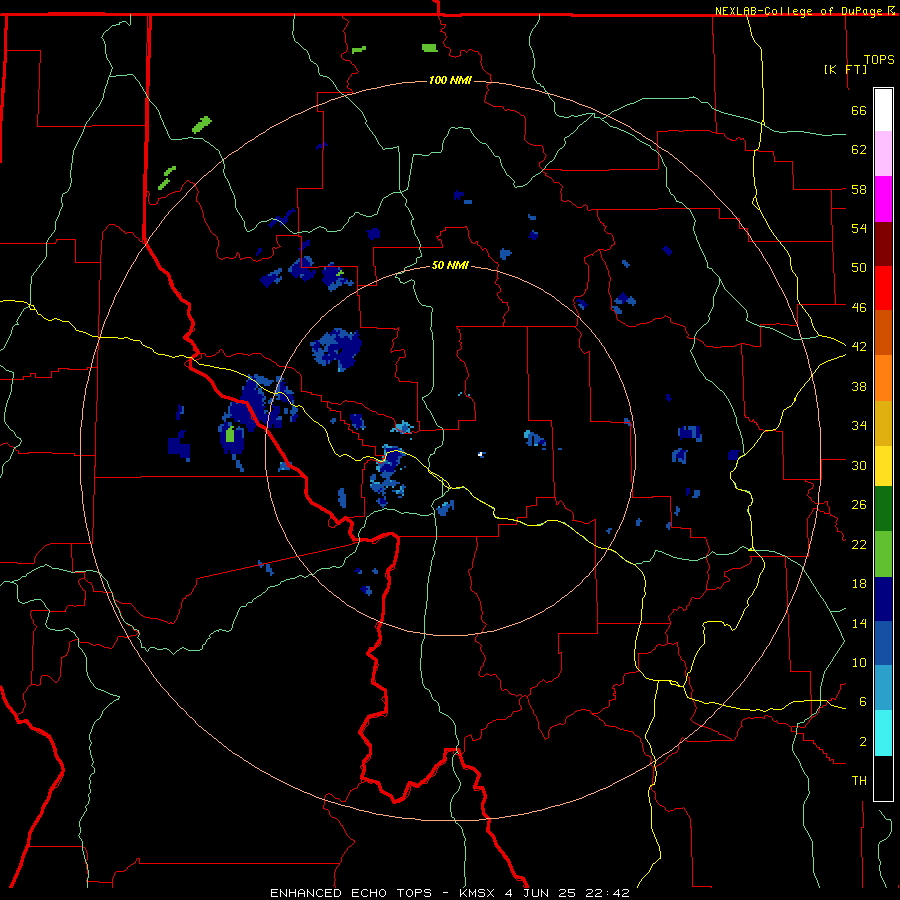
Task: Click the yellow 34 kft legend swatch
Action: (883, 465)
